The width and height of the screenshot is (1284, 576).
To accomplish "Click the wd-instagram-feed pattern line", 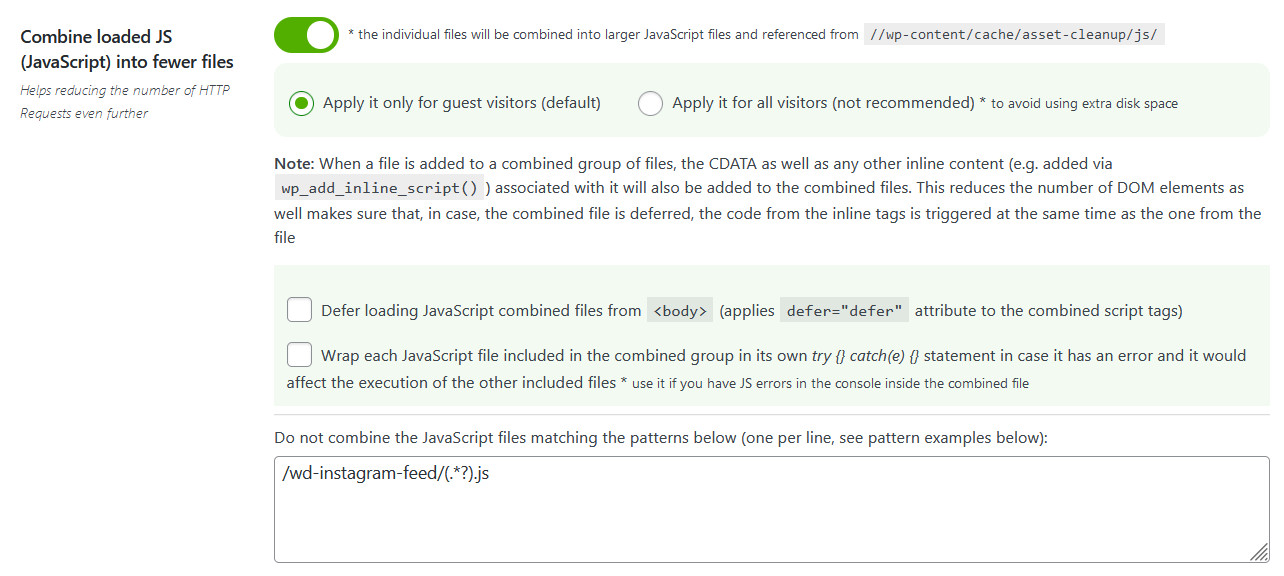I will (386, 474).
